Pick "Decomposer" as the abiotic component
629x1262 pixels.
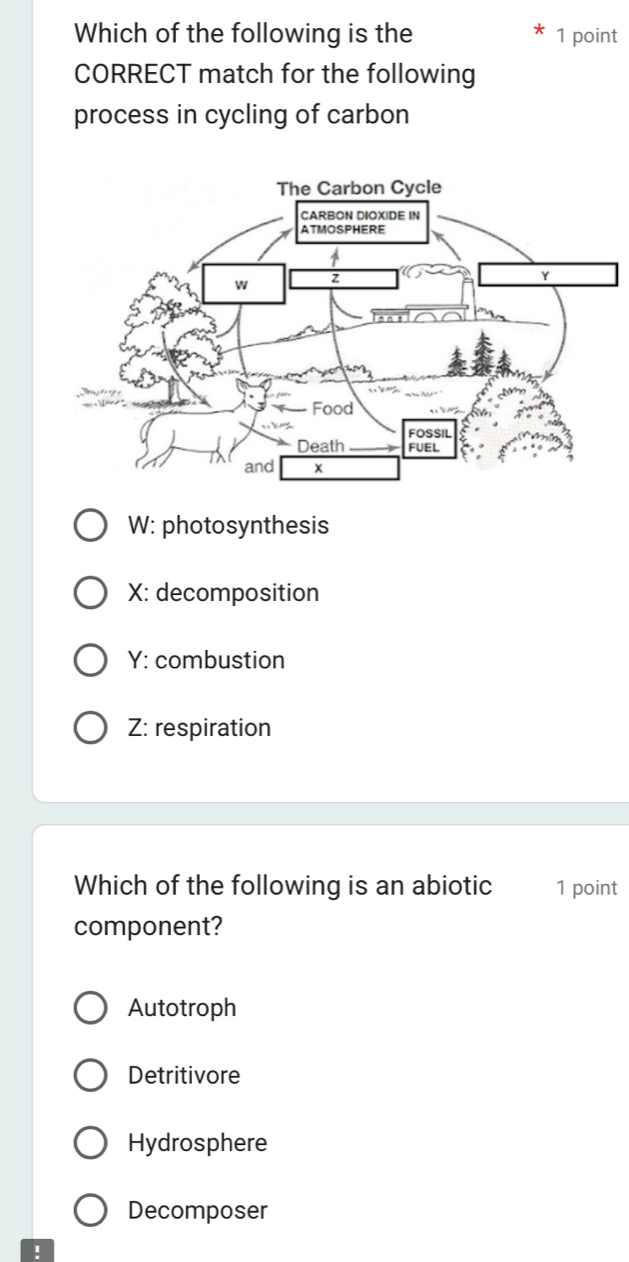coord(91,1211)
